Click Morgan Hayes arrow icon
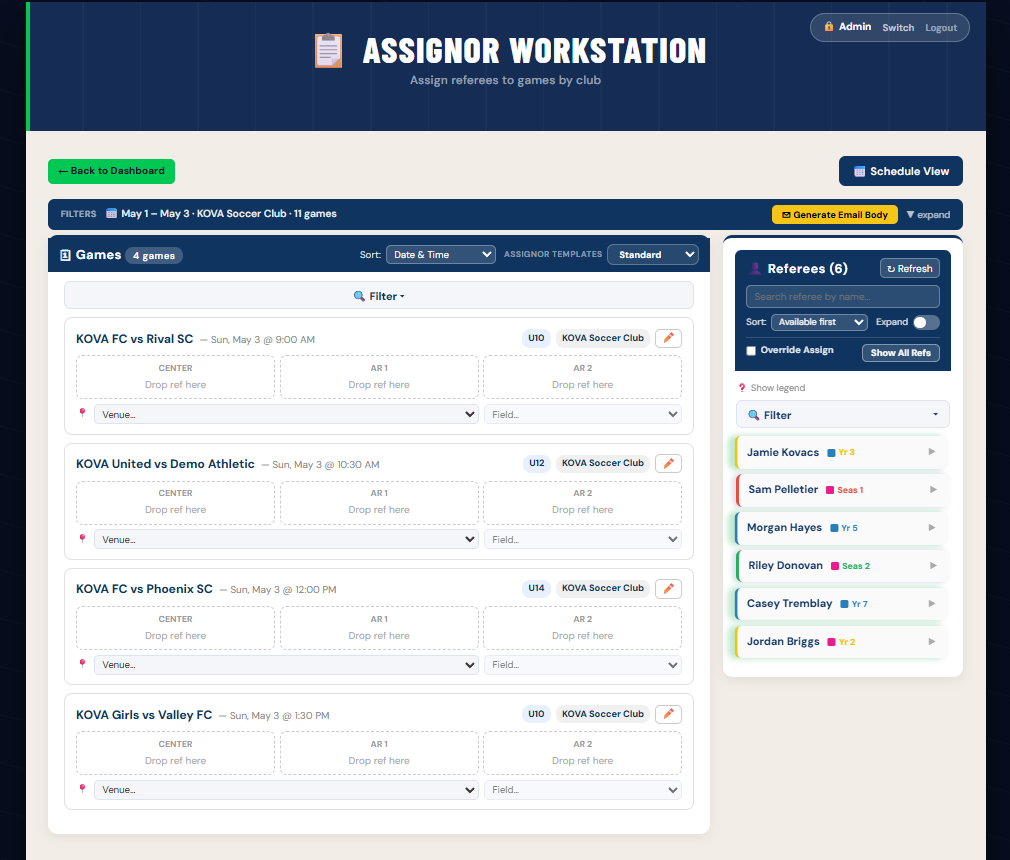Viewport: 1010px width, 860px height. (931, 528)
